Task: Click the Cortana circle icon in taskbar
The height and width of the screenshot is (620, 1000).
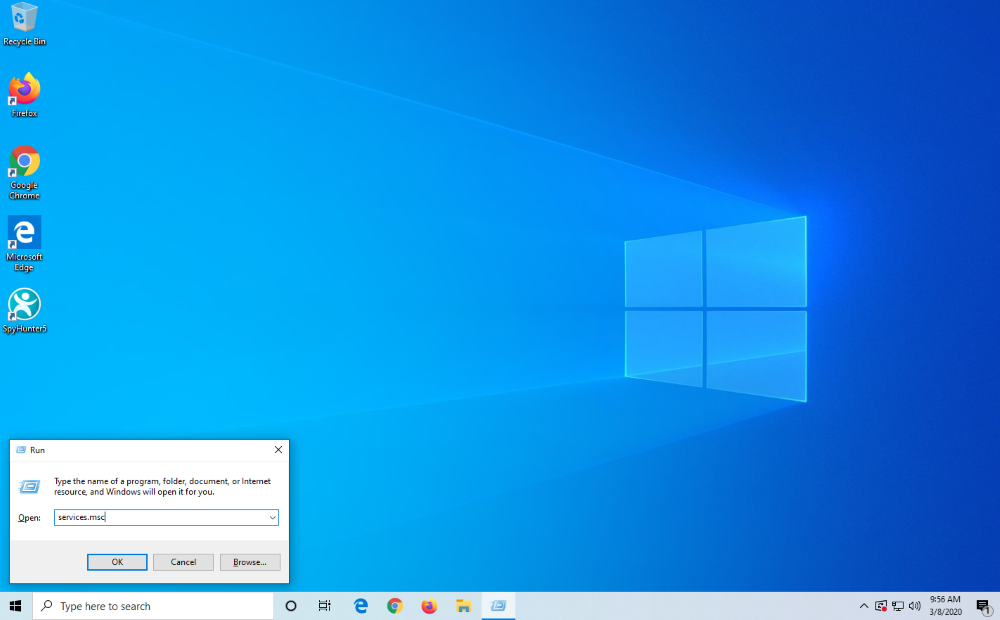Action: pyautogui.click(x=291, y=606)
